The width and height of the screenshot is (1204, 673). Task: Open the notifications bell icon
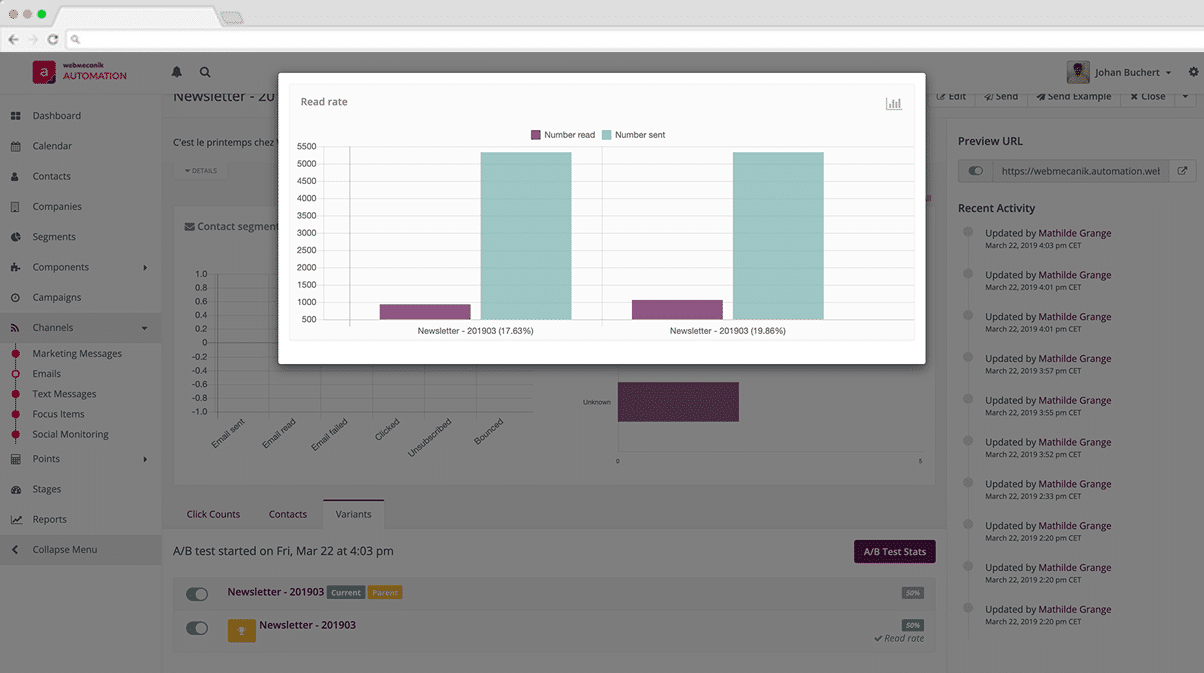(177, 72)
